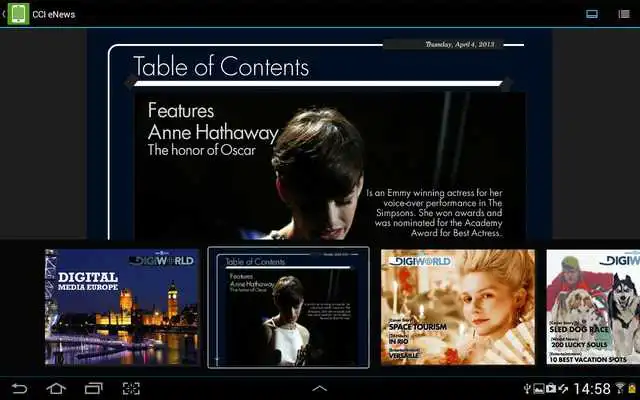Open the Digital Media Europe cover thumbnail

pos(122,307)
